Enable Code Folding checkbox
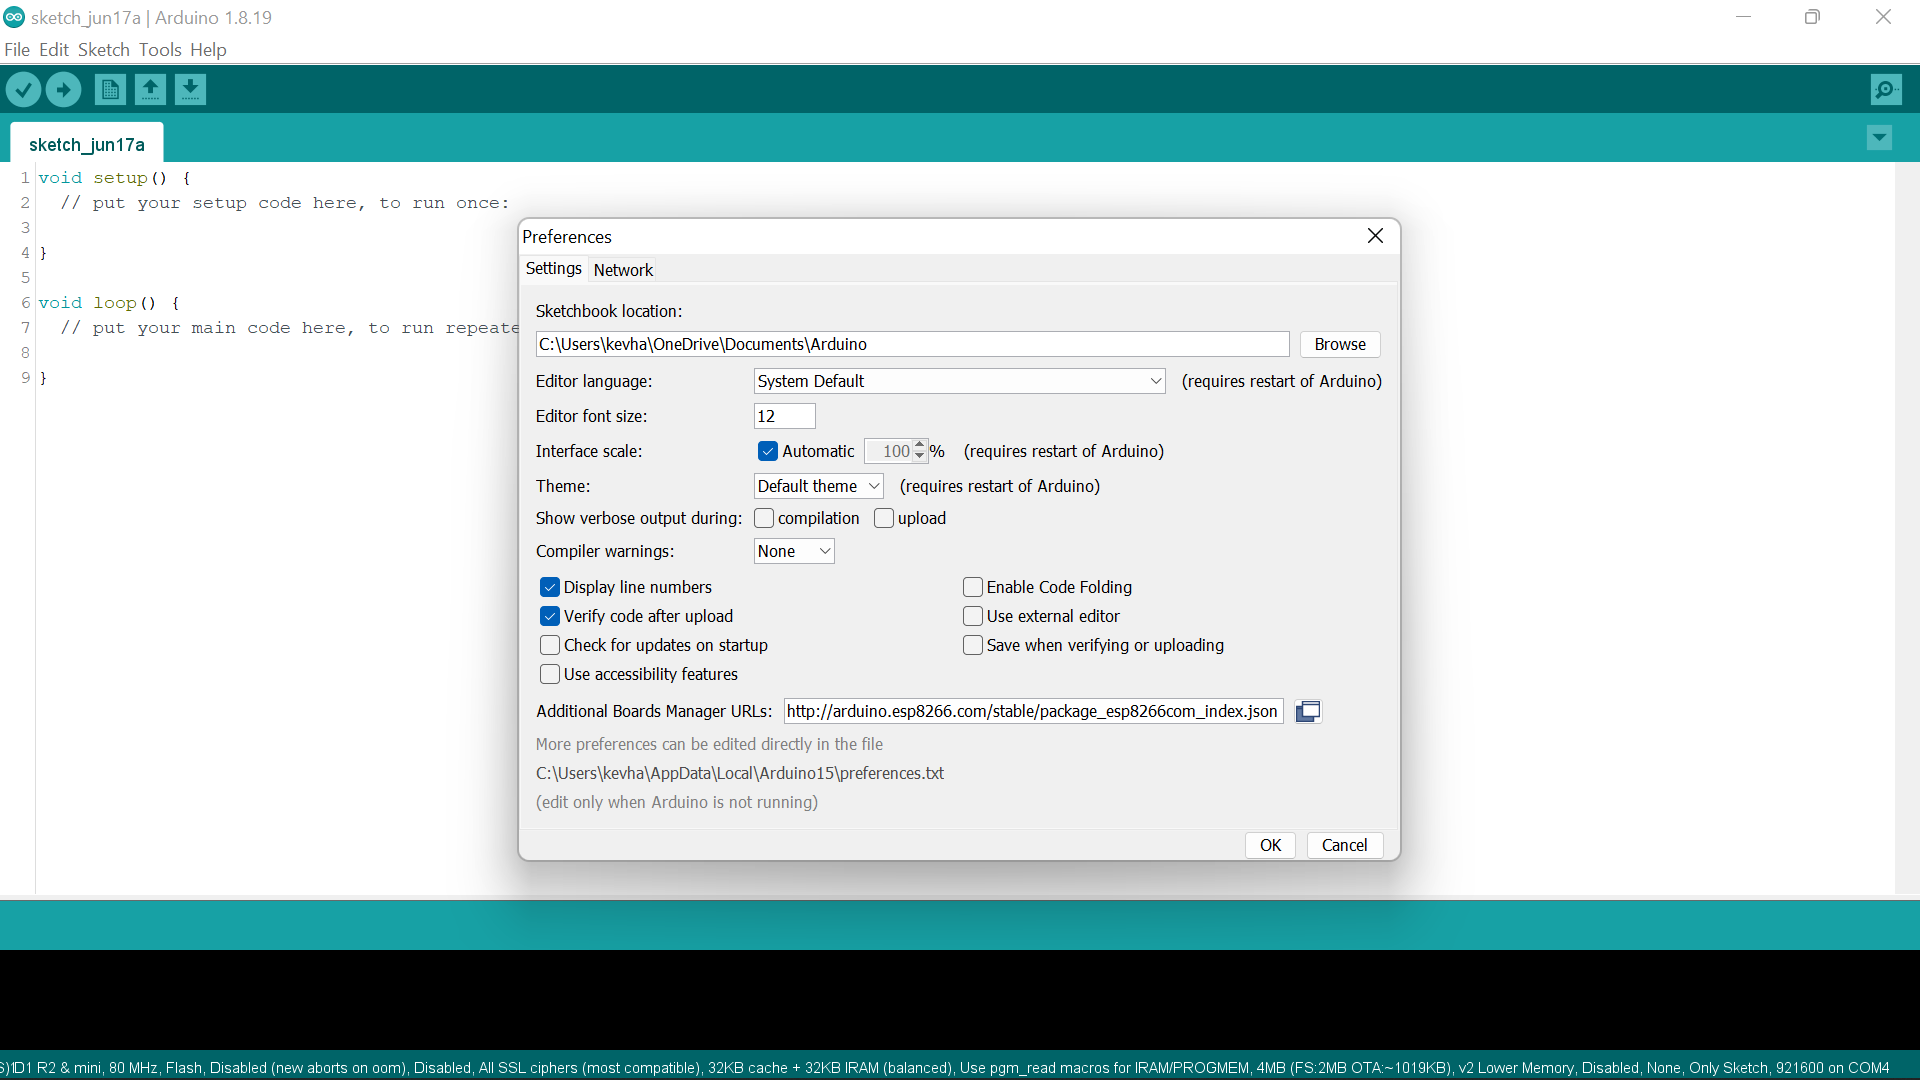The image size is (1920, 1080). [x=973, y=587]
